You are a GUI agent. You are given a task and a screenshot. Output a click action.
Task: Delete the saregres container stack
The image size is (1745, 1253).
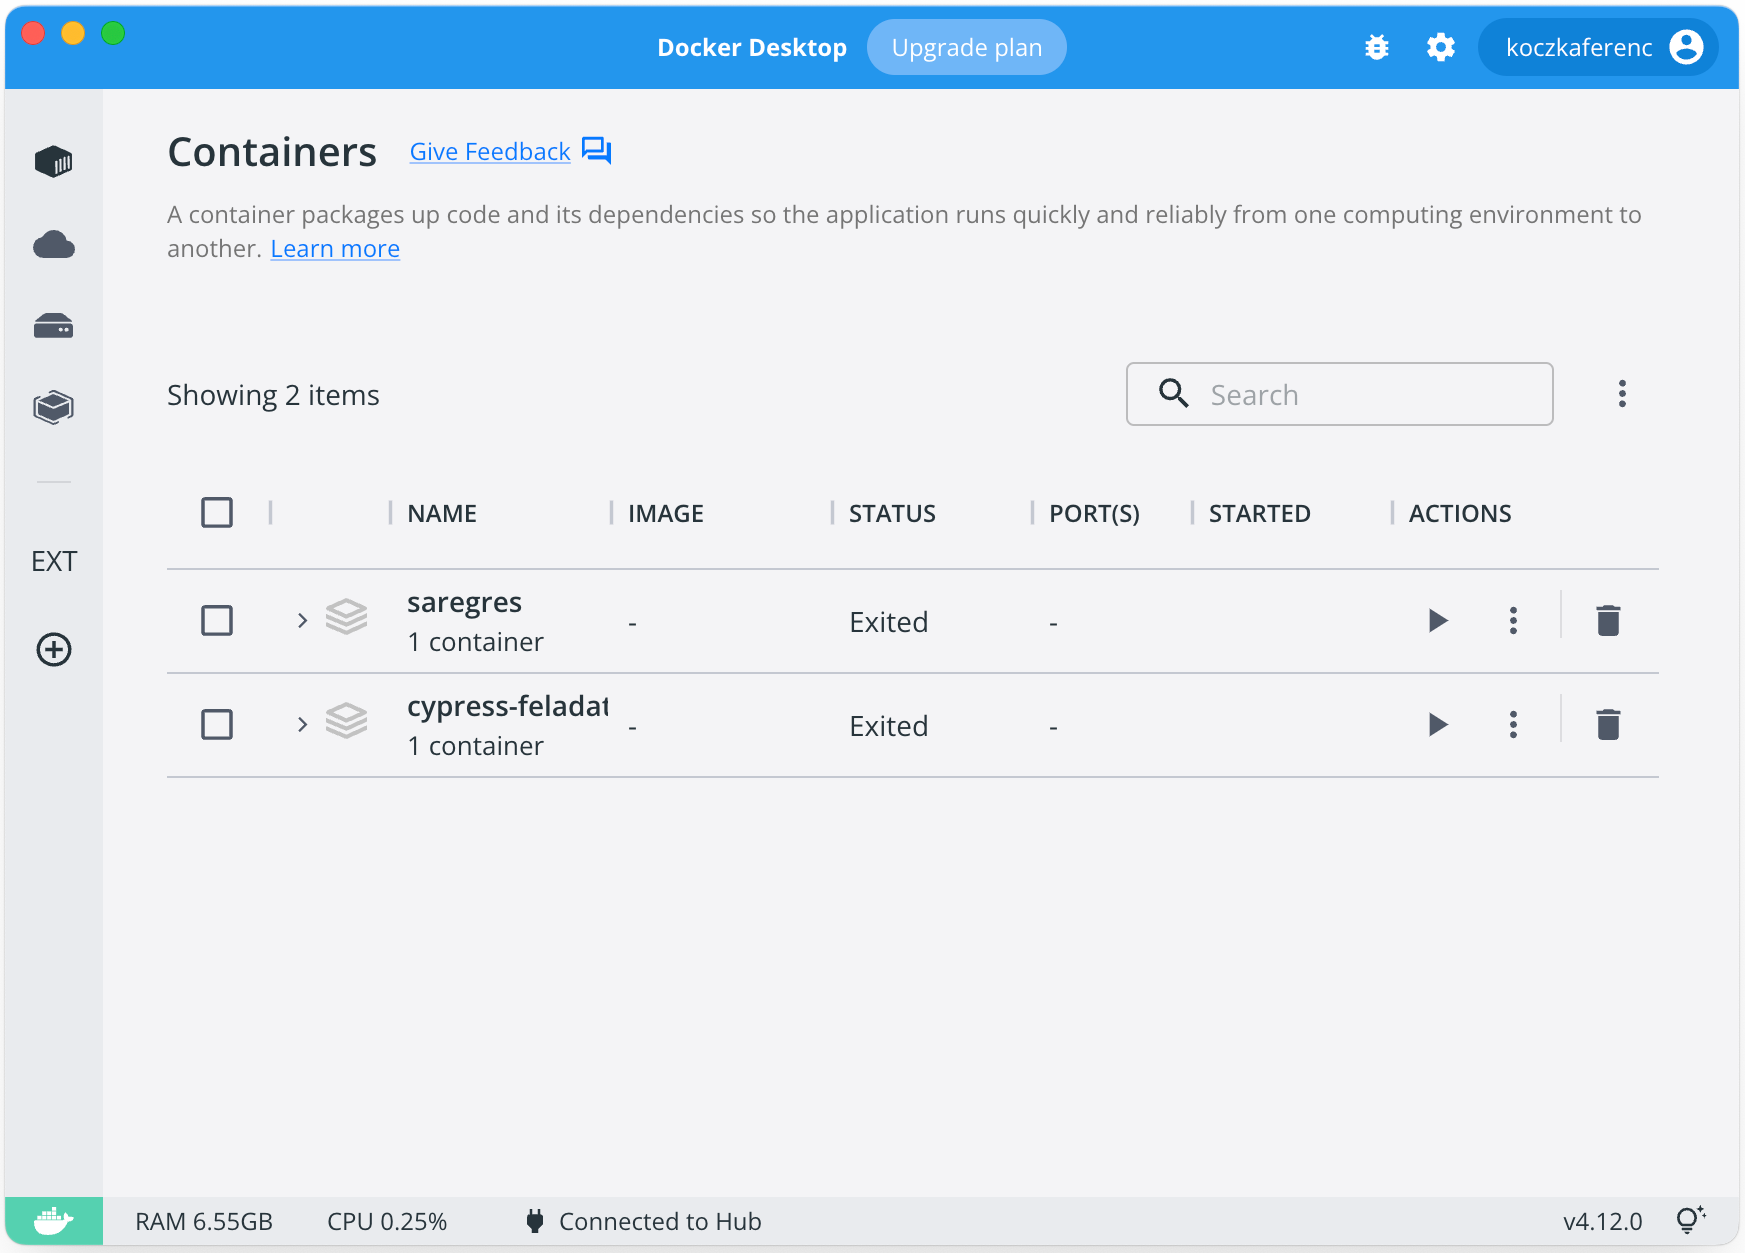1607,621
